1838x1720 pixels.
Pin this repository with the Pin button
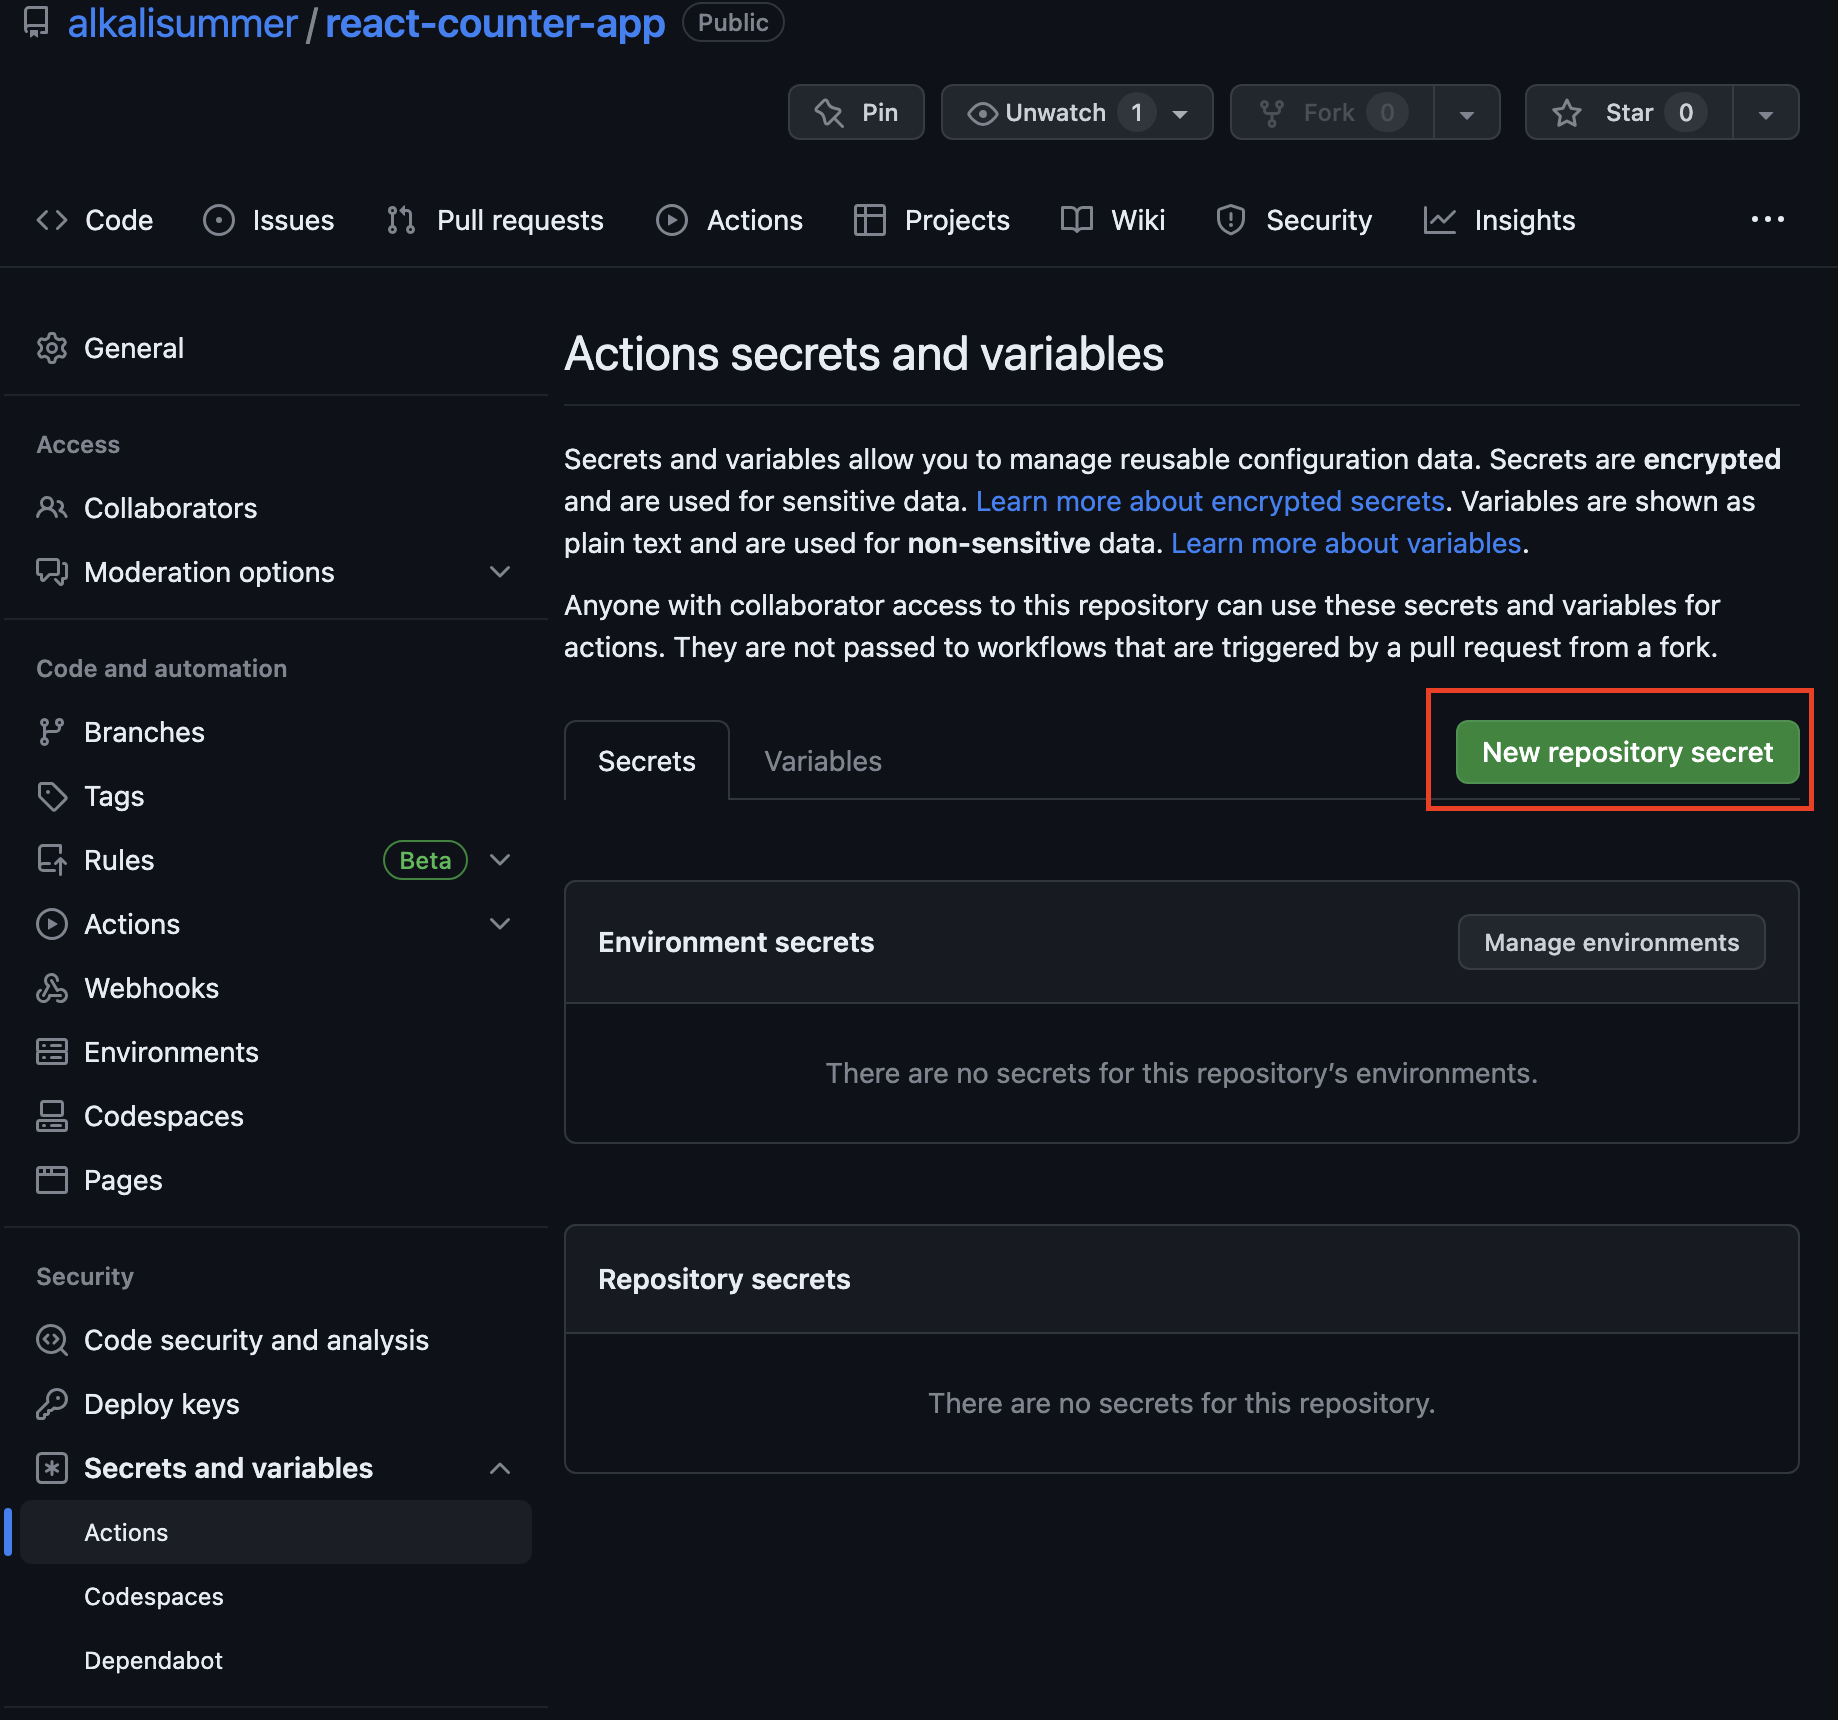pos(856,112)
